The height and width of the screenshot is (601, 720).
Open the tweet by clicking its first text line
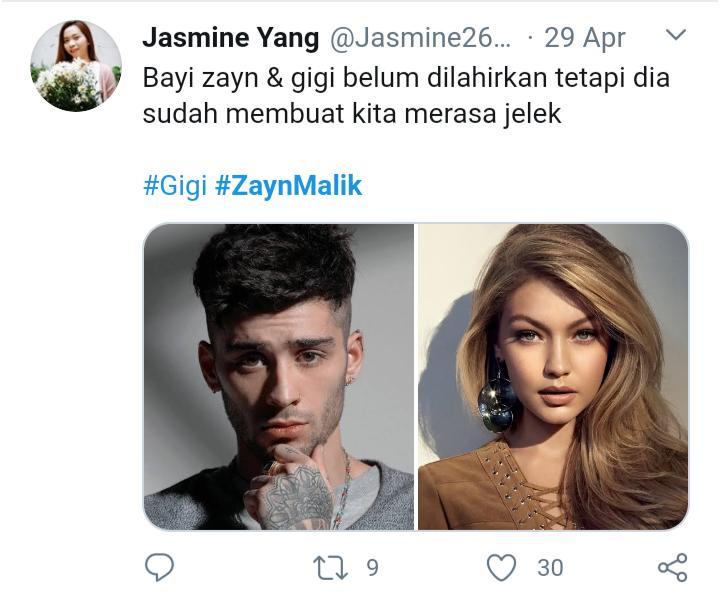point(406,78)
